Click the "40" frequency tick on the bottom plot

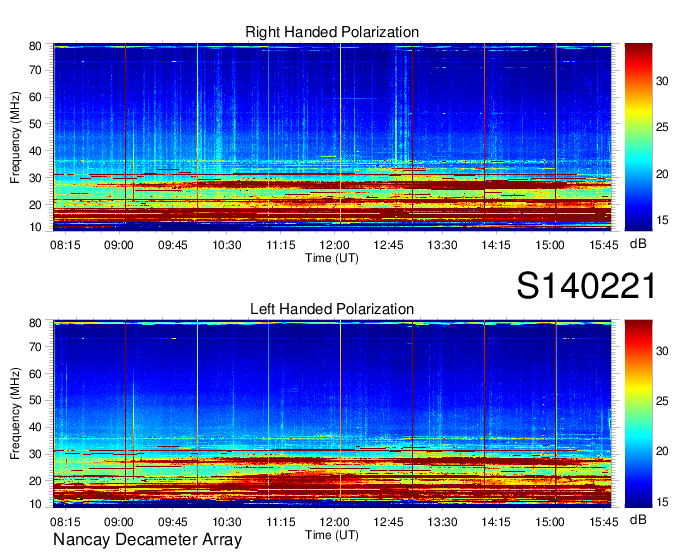point(35,427)
